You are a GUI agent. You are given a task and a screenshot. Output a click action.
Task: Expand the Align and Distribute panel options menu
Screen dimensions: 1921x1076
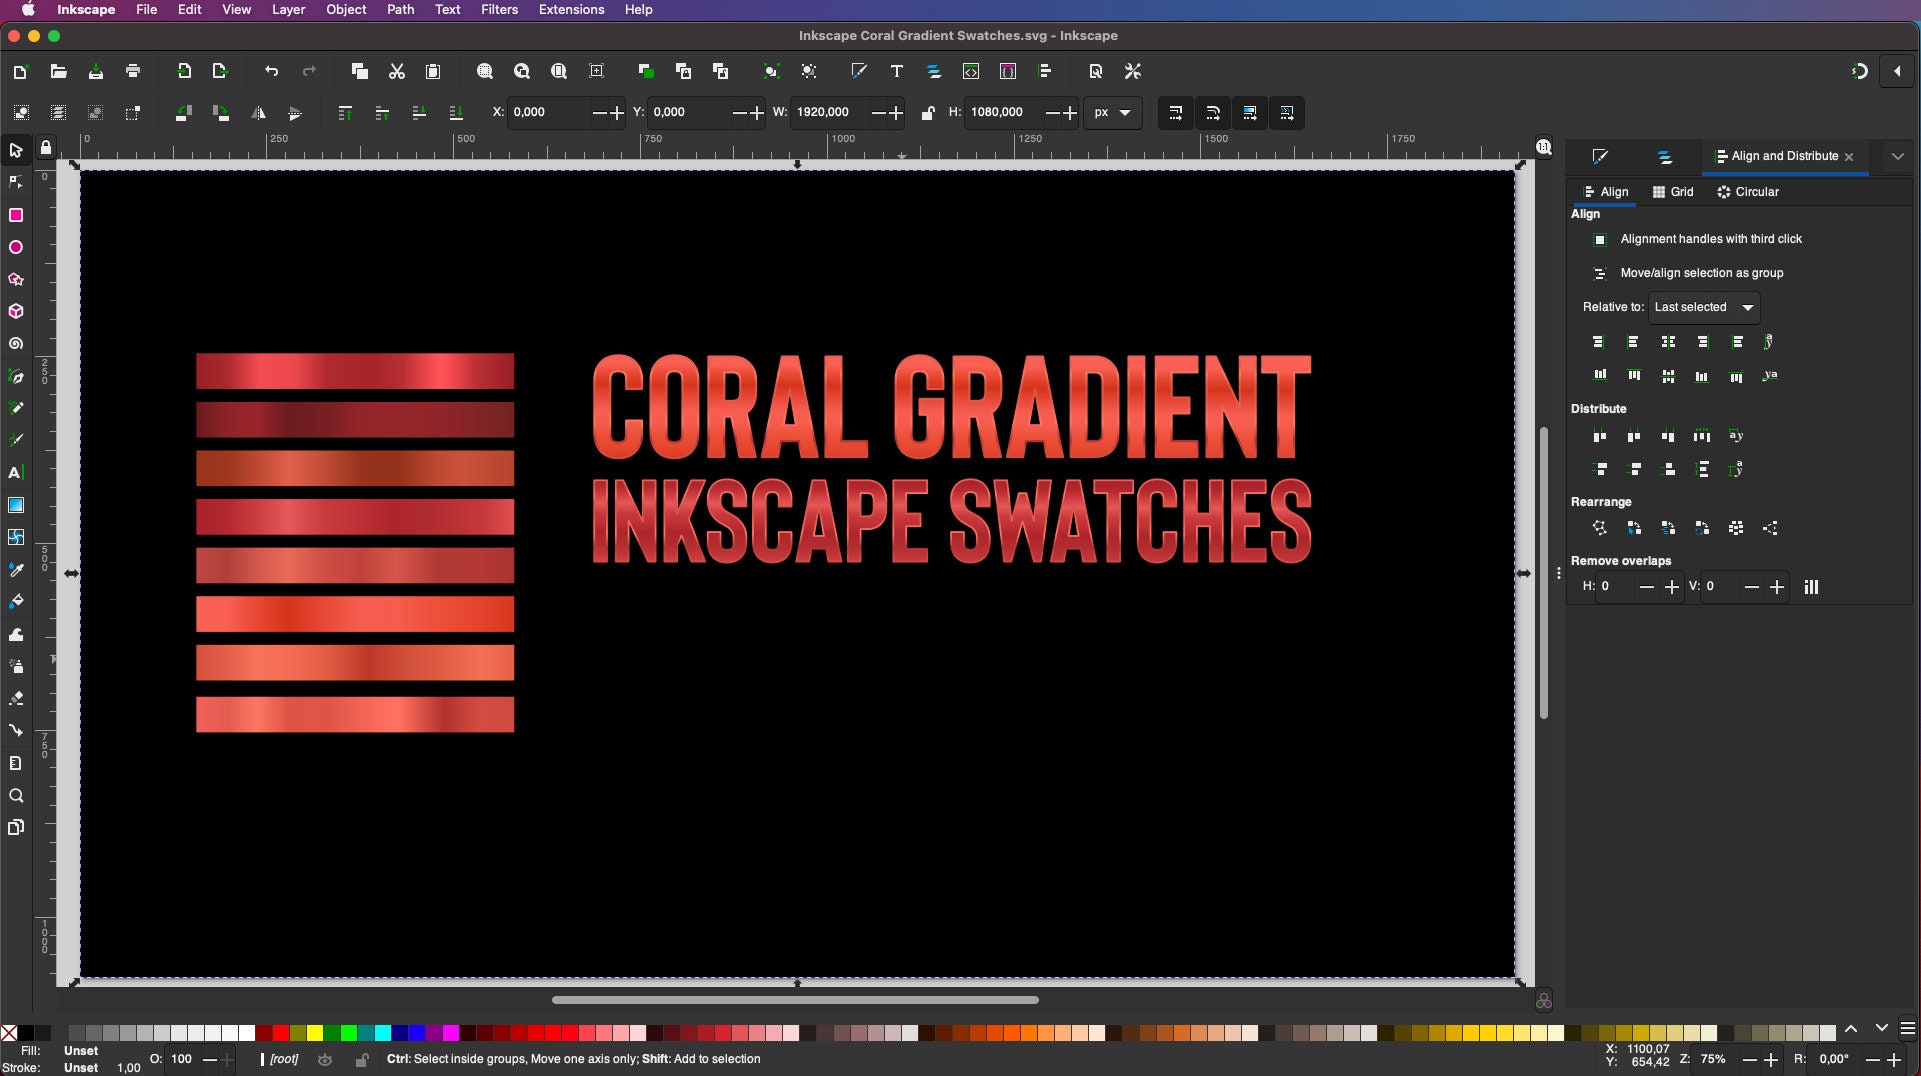coord(1897,156)
